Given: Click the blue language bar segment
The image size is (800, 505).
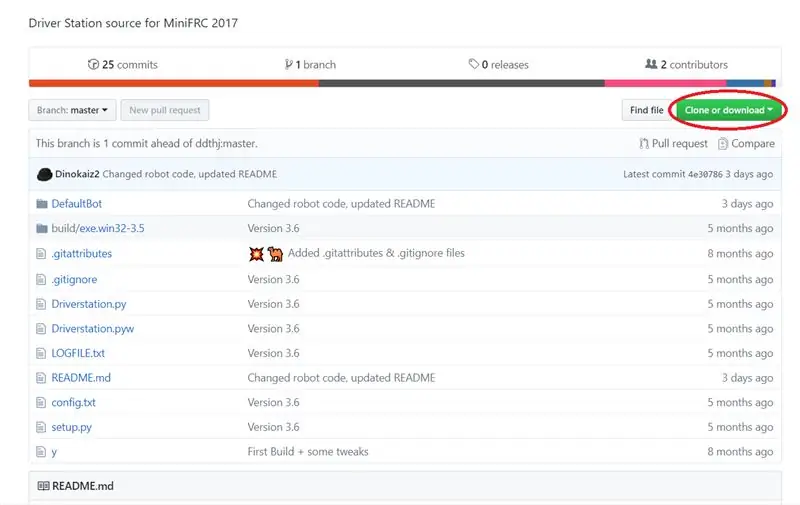Looking at the screenshot, I should tap(745, 83).
